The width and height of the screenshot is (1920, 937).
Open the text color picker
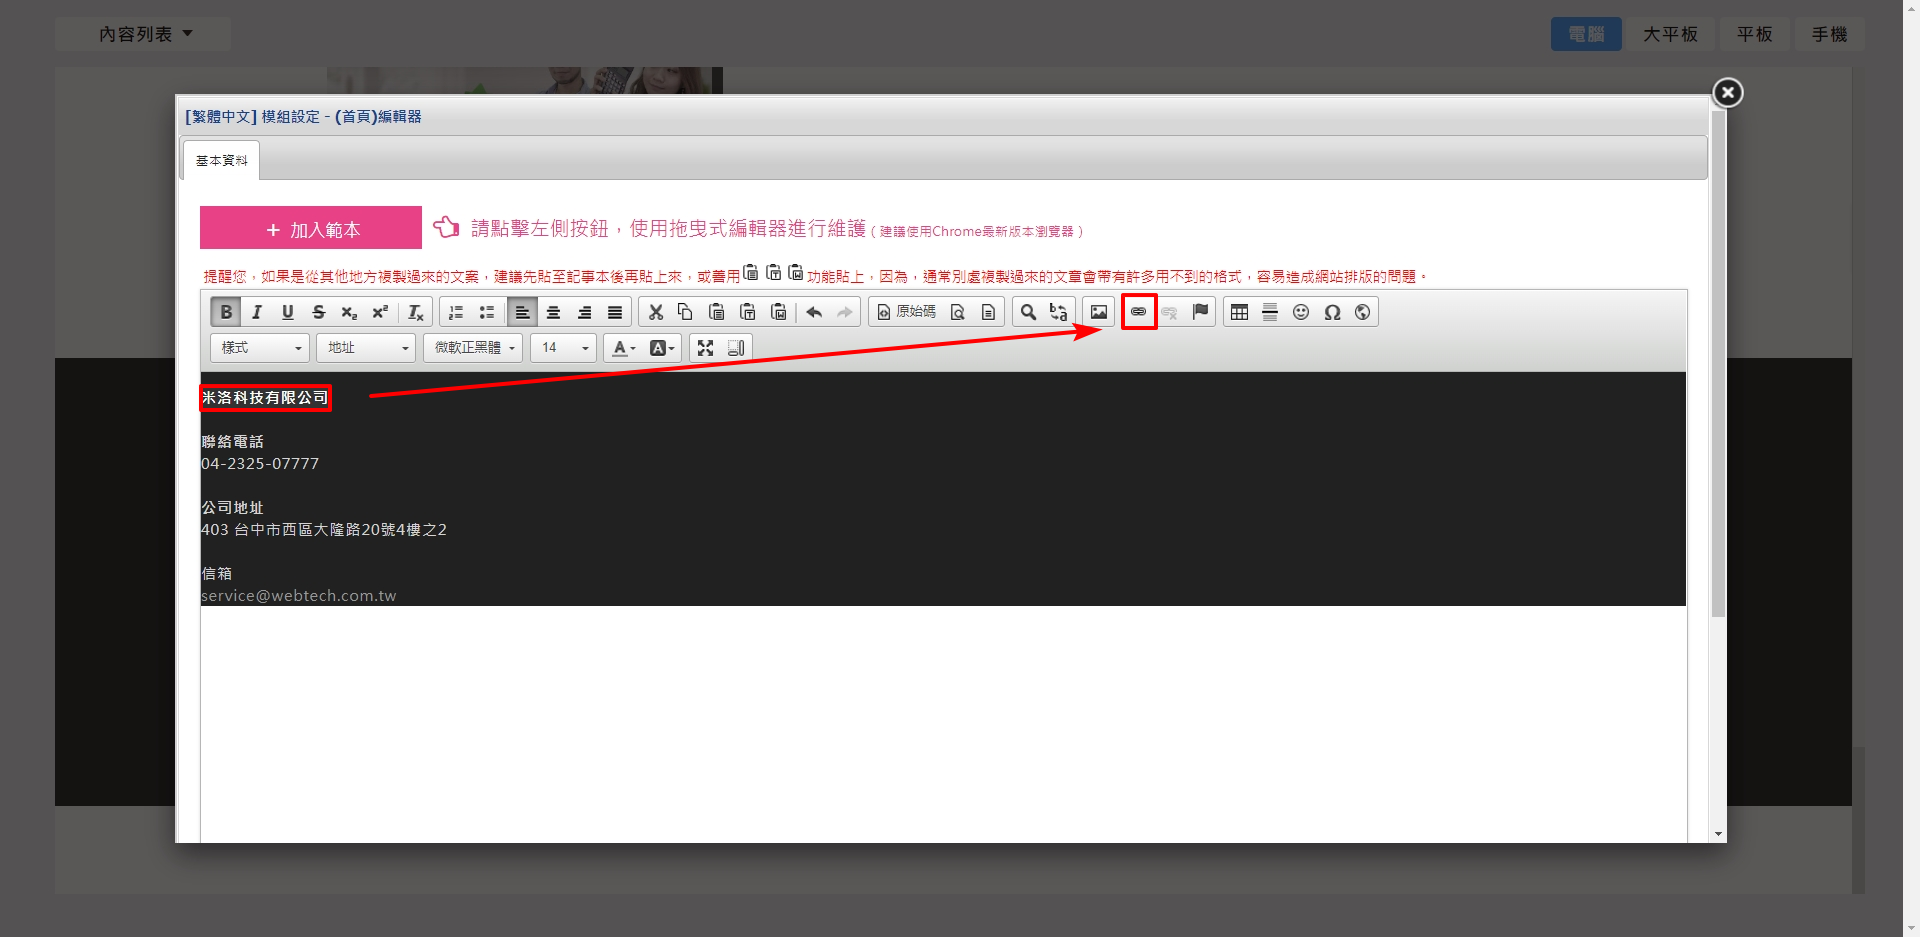point(623,348)
